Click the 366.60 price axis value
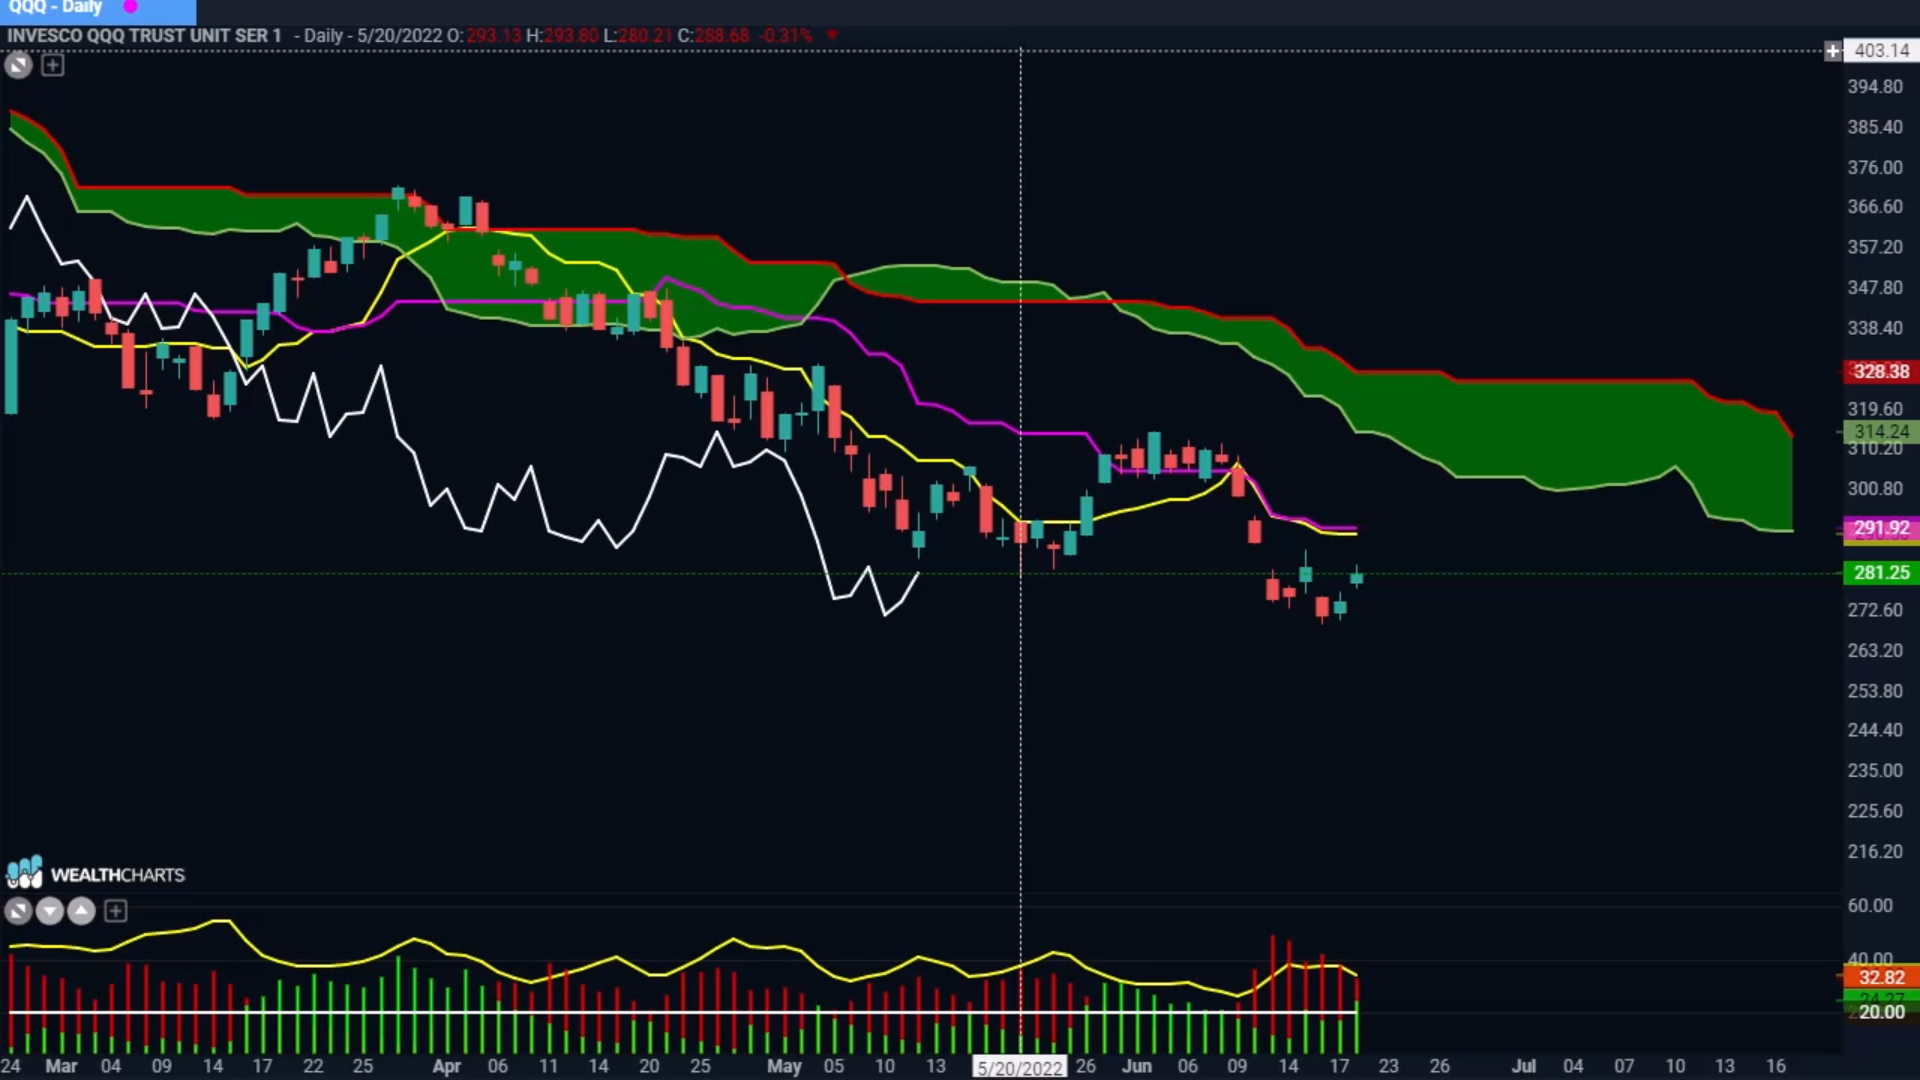 point(1875,207)
